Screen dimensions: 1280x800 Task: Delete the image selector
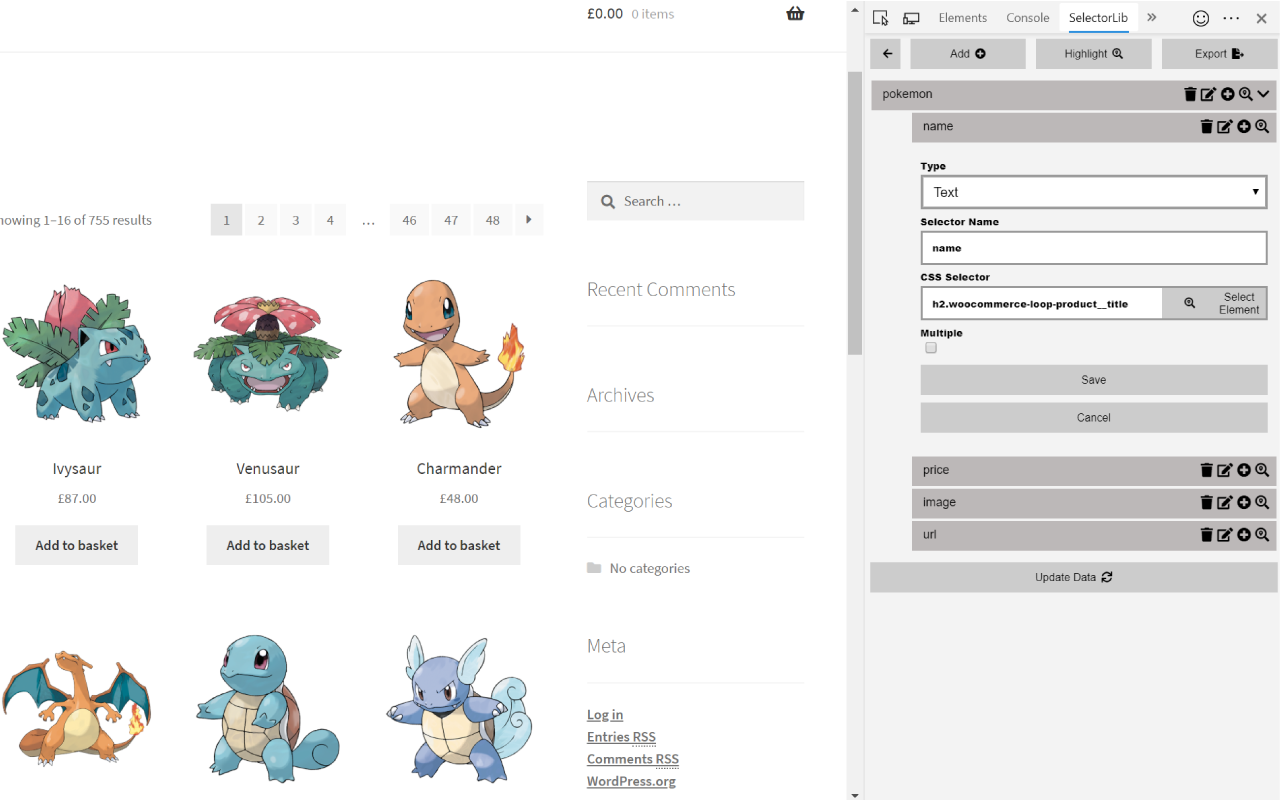tap(1206, 502)
